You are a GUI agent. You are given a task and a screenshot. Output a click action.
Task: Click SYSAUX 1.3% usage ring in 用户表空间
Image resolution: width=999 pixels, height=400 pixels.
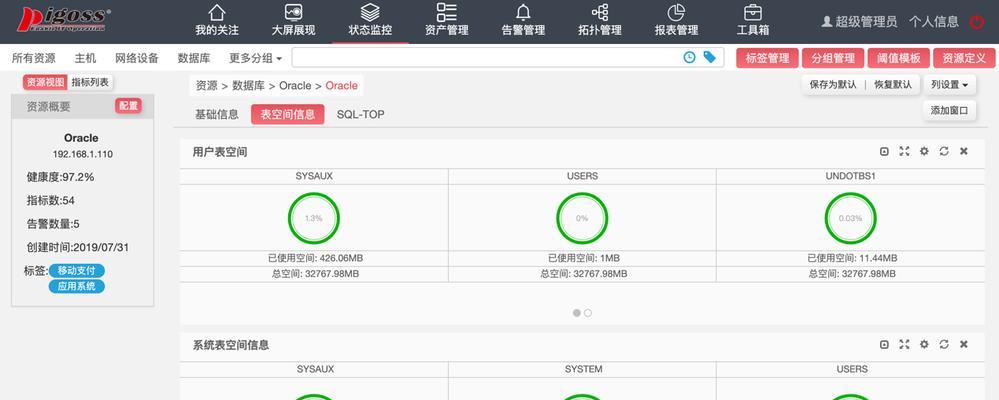[313, 218]
